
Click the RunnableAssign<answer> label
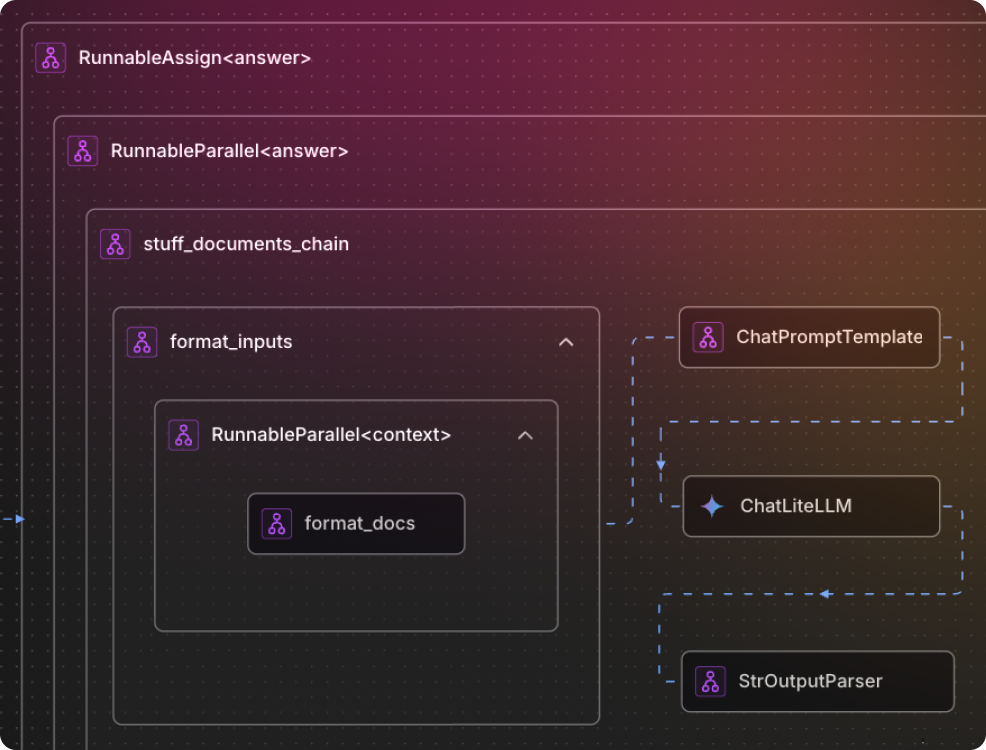pyautogui.click(x=195, y=58)
